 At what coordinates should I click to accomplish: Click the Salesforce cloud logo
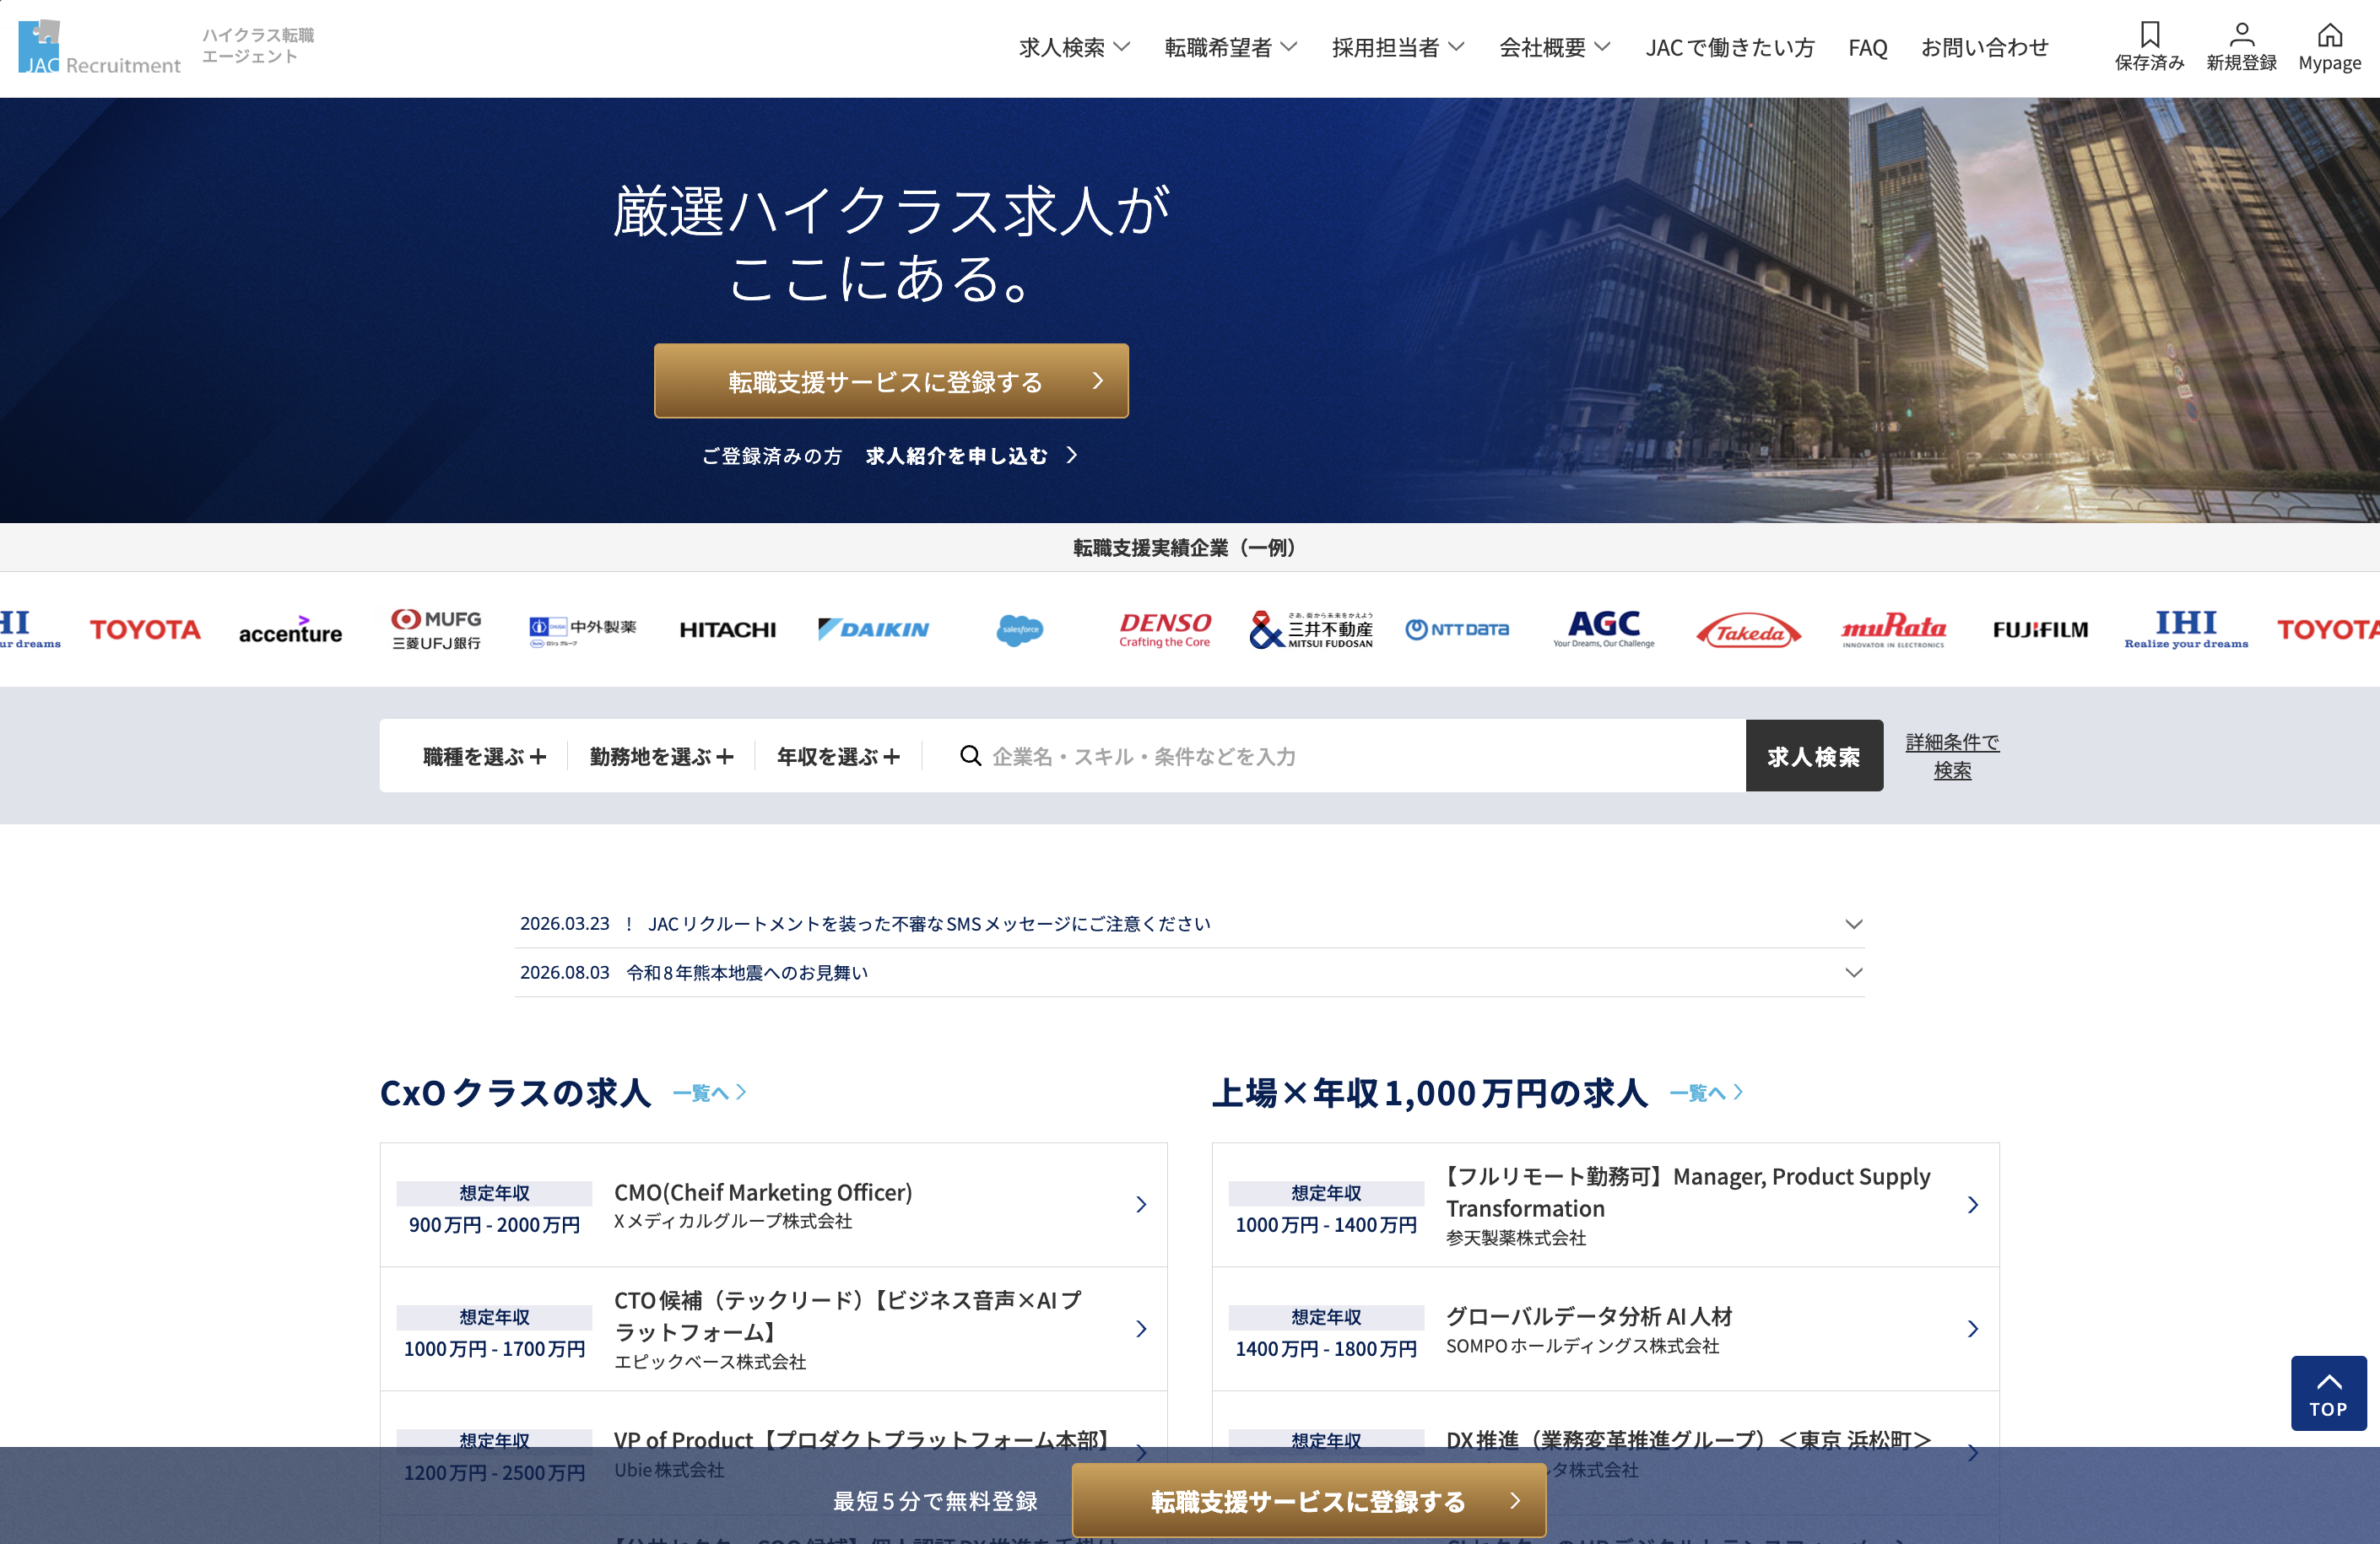[x=1019, y=629]
